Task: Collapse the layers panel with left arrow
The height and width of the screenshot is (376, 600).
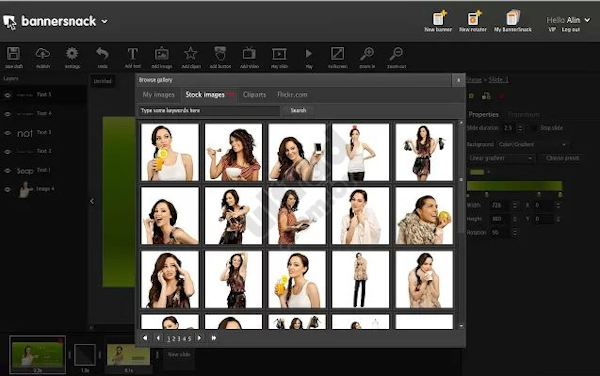Action: tap(92, 201)
